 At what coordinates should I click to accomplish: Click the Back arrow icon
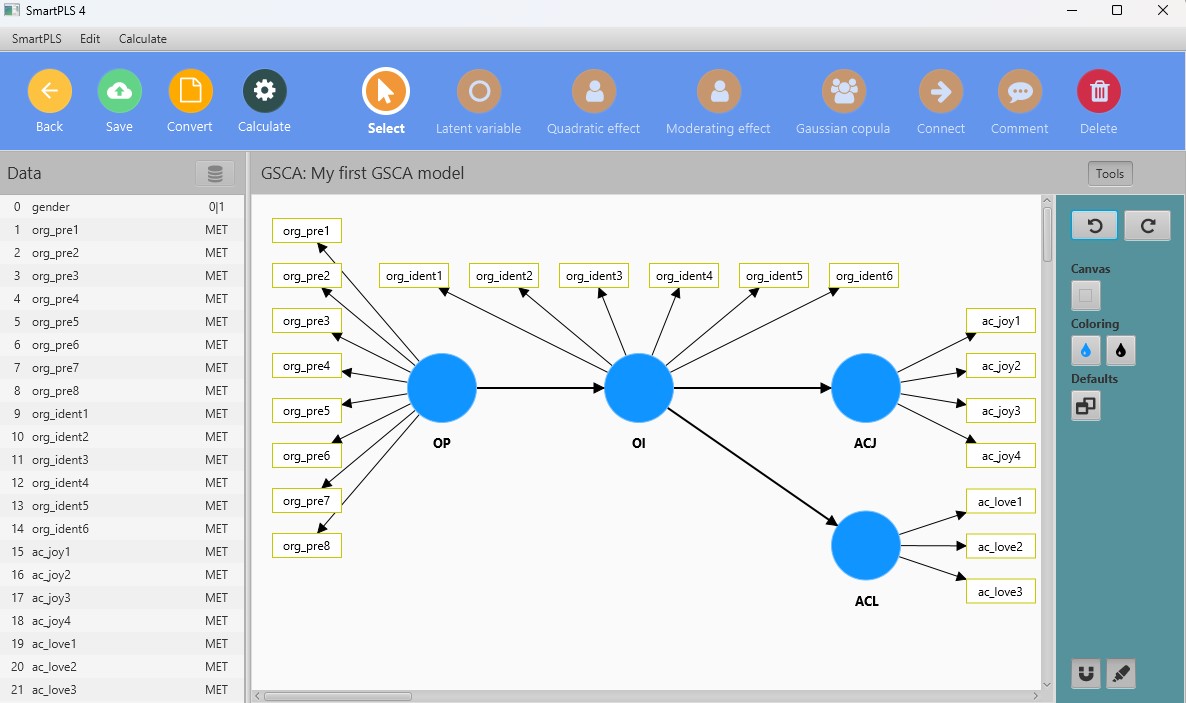point(49,92)
